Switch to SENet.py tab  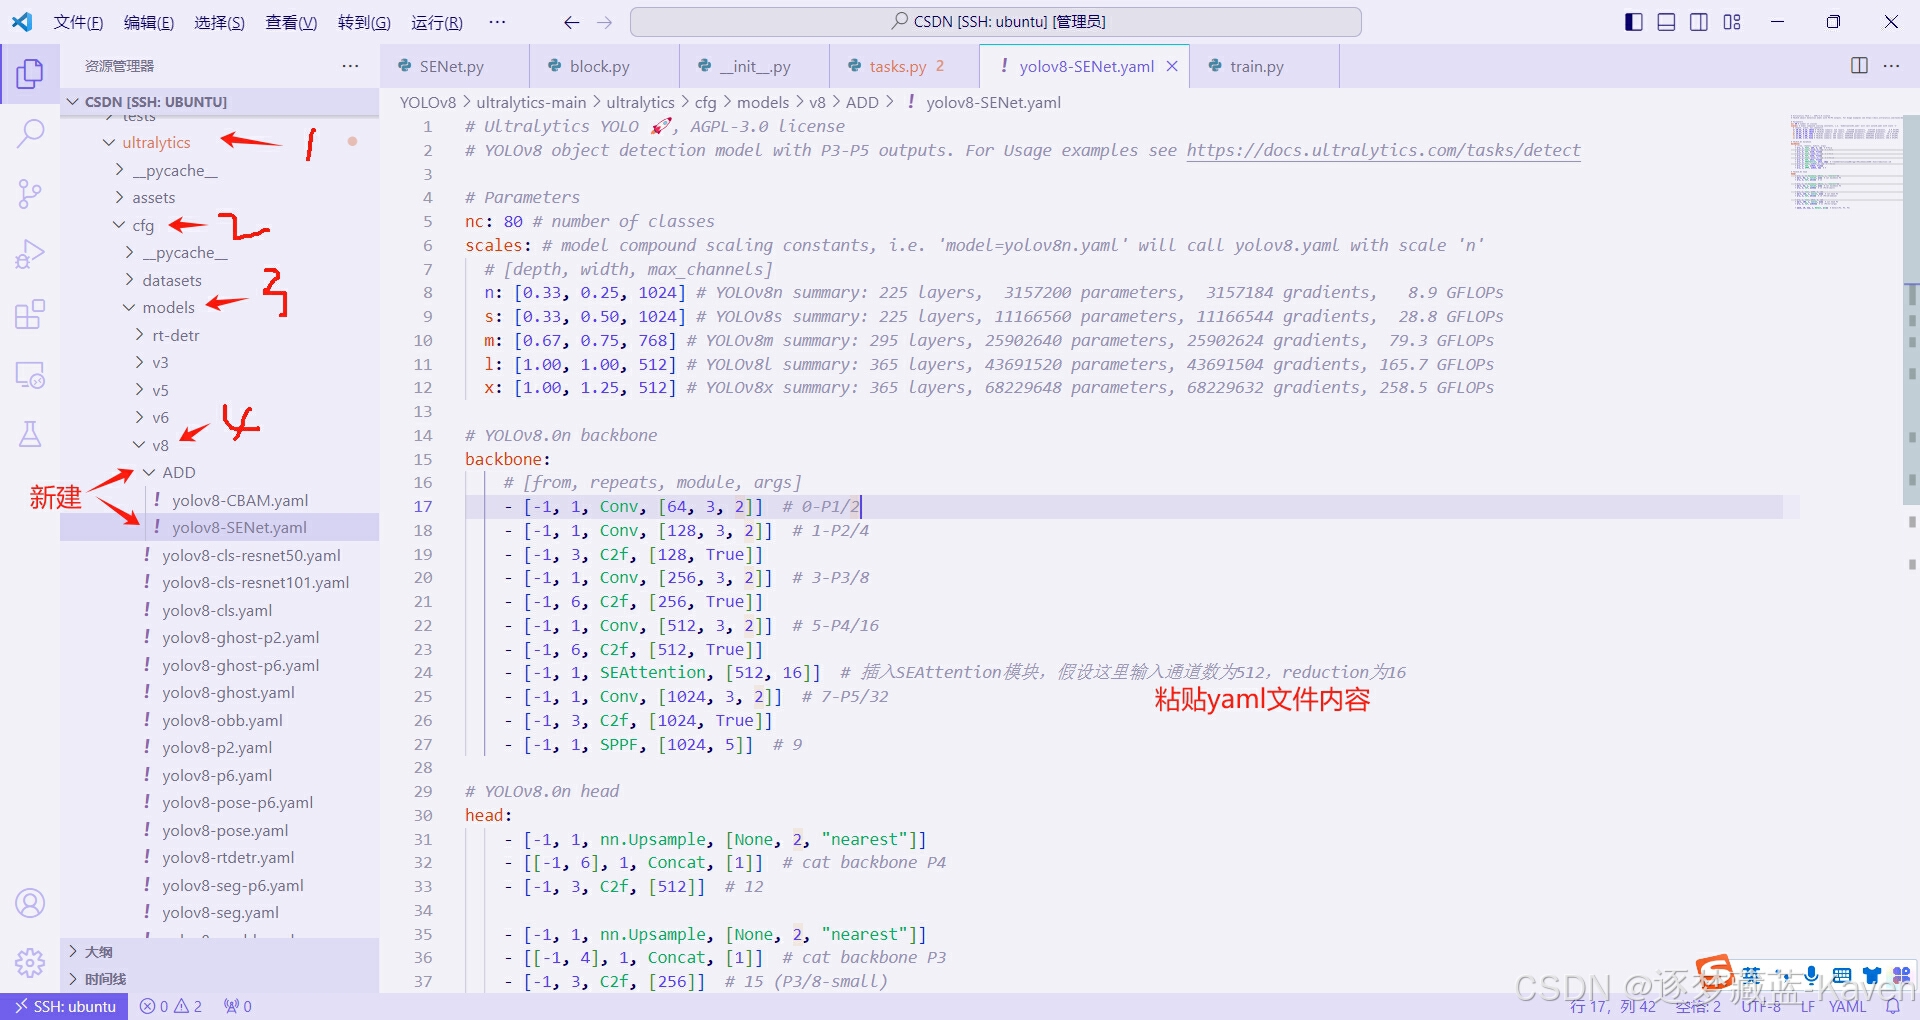[x=454, y=66]
